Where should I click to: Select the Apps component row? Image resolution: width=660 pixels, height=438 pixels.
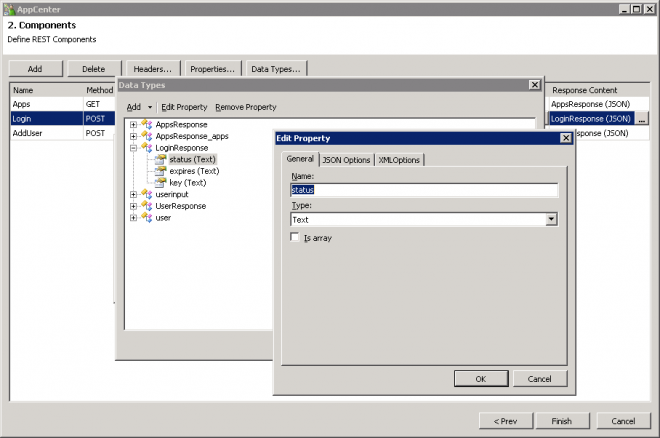click(x=62, y=104)
